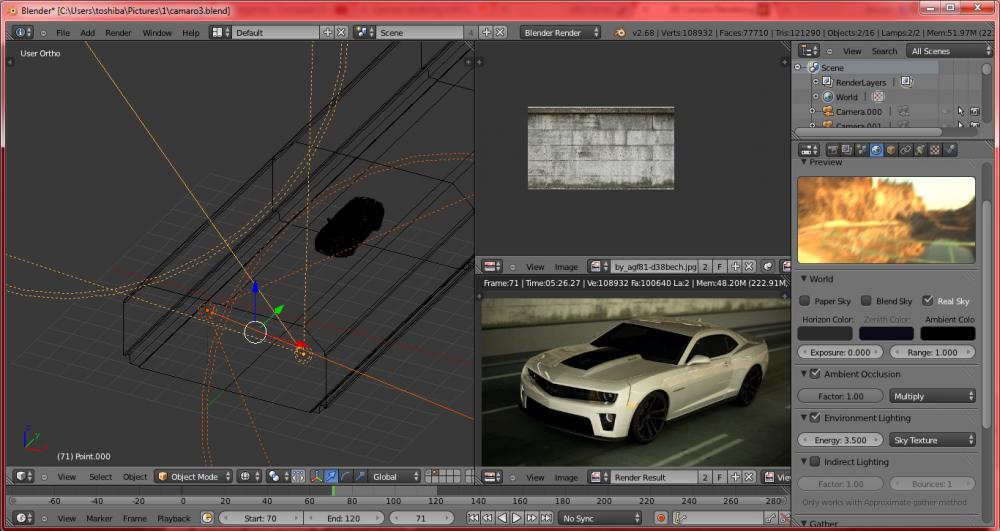Toggle fake user F for by_agf81-d38bech.jpg
The height and width of the screenshot is (531, 1000).
[x=720, y=266]
